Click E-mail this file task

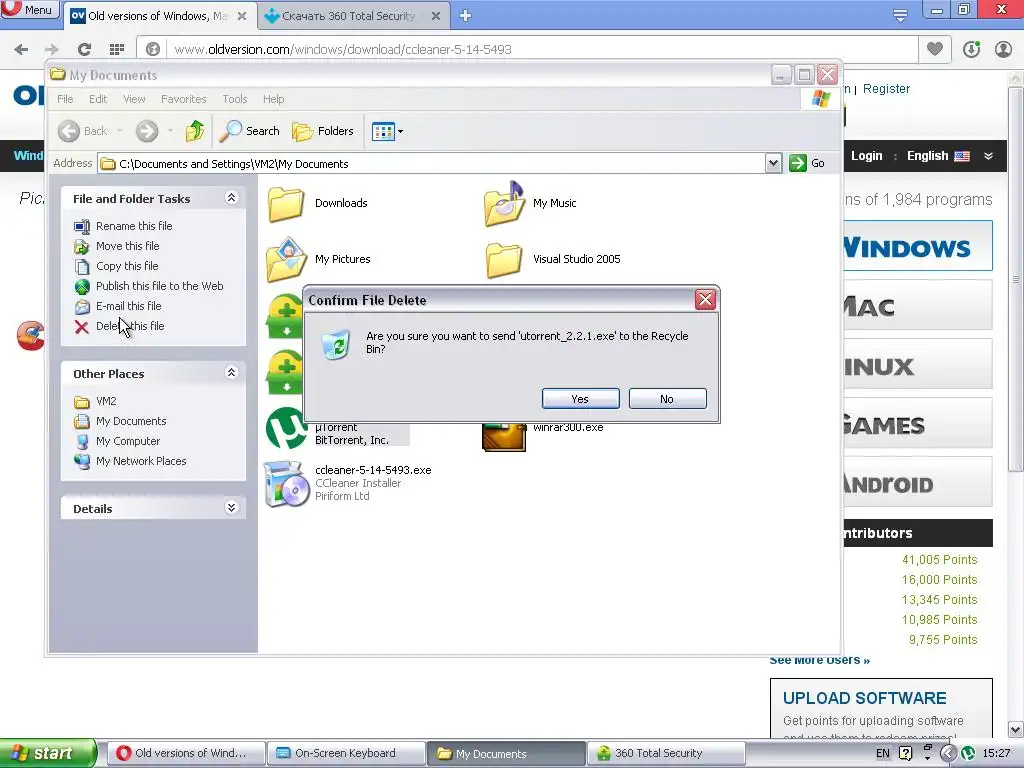[x=128, y=306]
